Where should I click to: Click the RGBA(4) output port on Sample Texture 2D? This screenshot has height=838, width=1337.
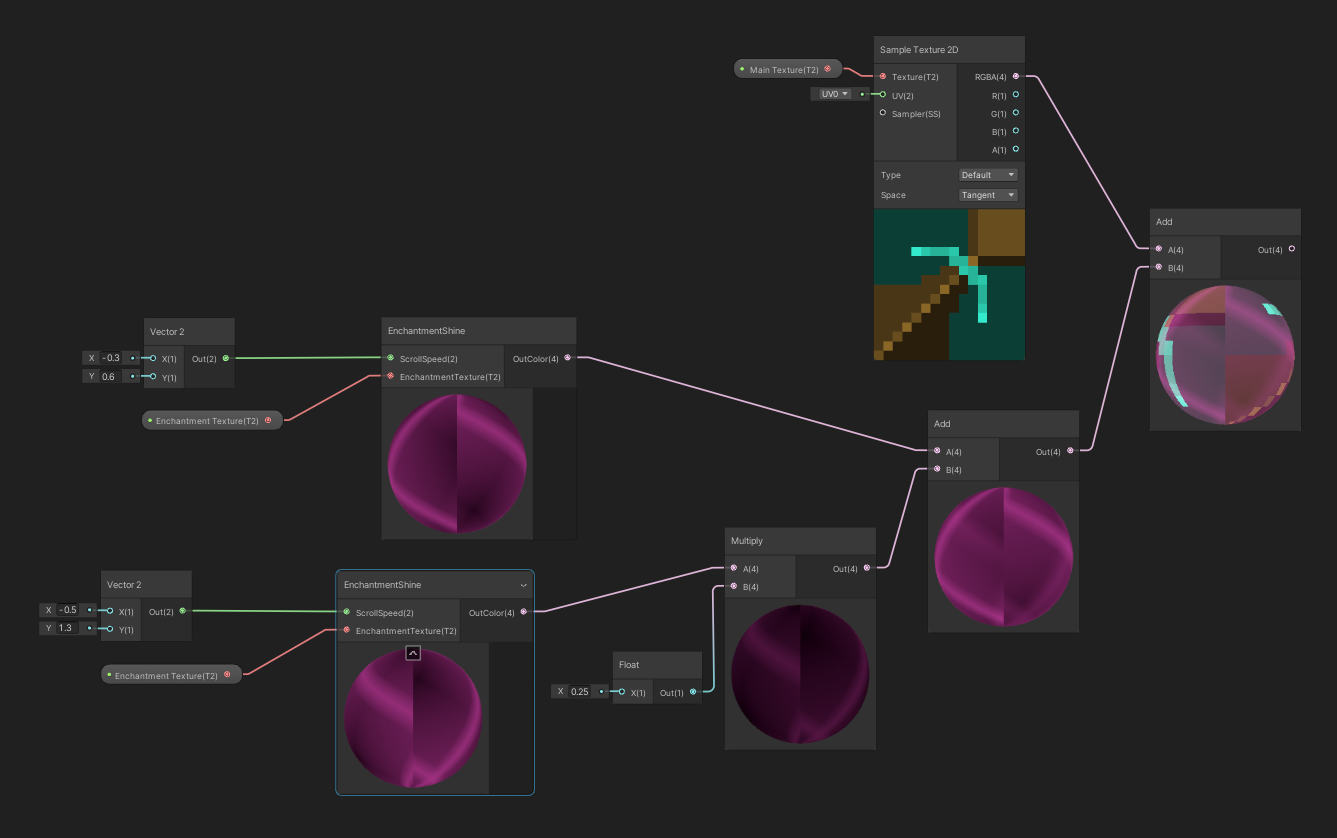click(x=1015, y=76)
